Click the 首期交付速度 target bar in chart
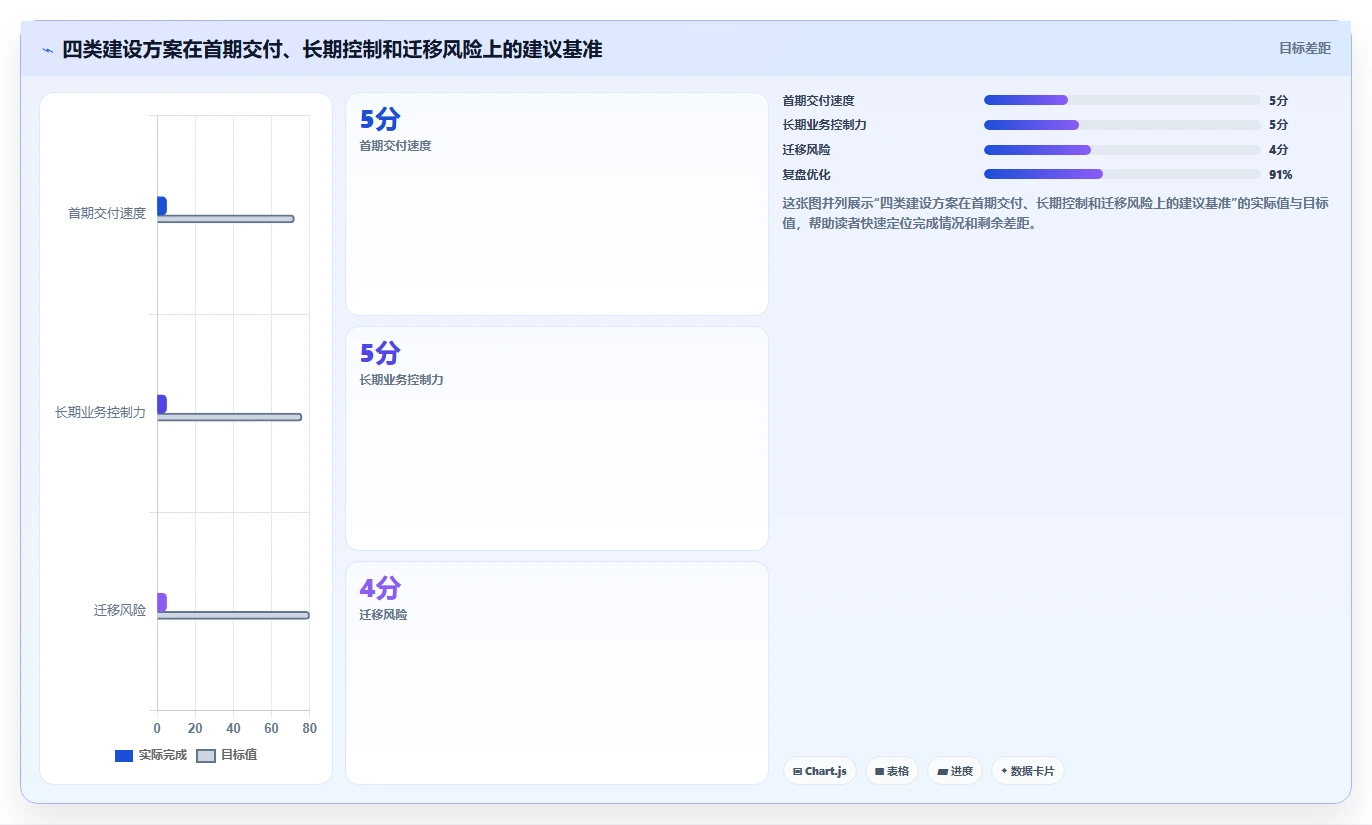1372x825 pixels. (225, 219)
